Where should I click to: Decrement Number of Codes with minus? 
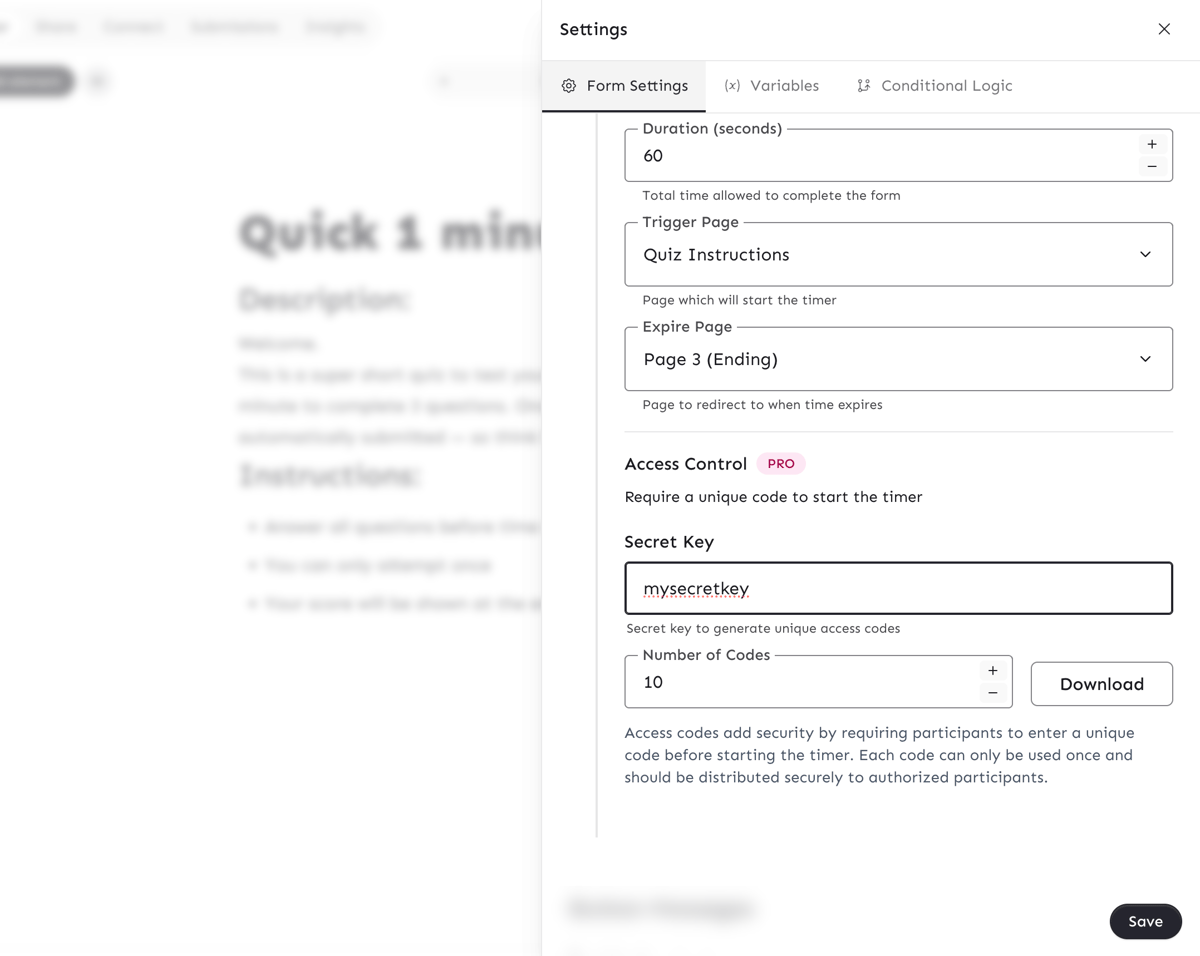(x=993, y=693)
